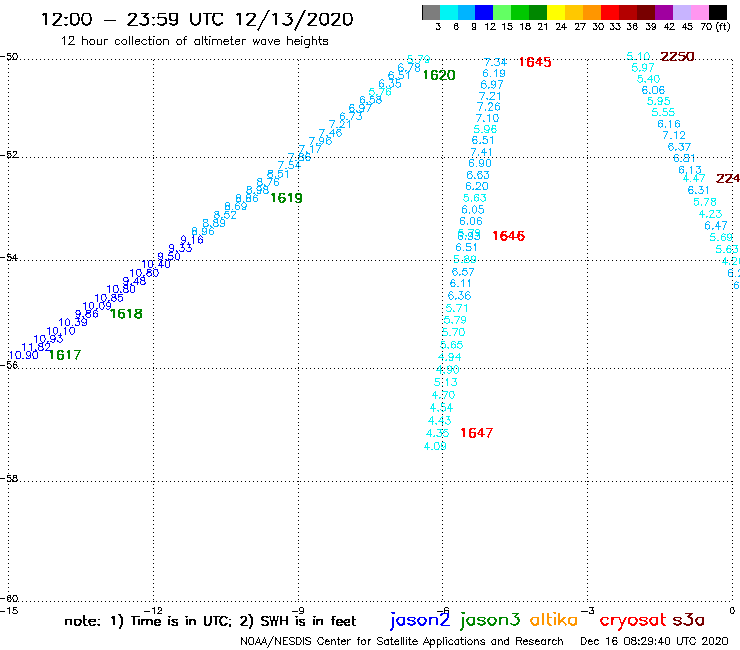Click the date range title text
This screenshot has width=740, height=650.
[197, 20]
